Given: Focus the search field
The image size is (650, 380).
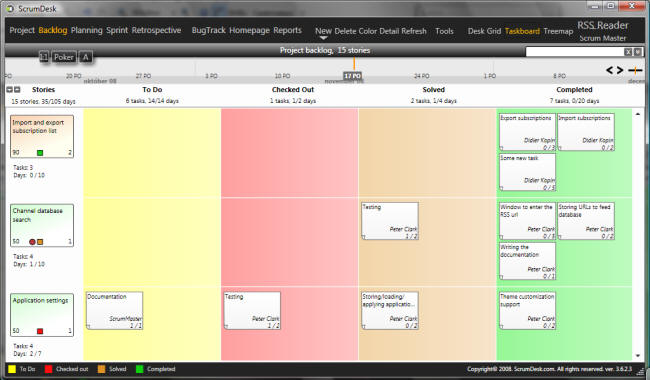Looking at the screenshot, I should [575, 52].
